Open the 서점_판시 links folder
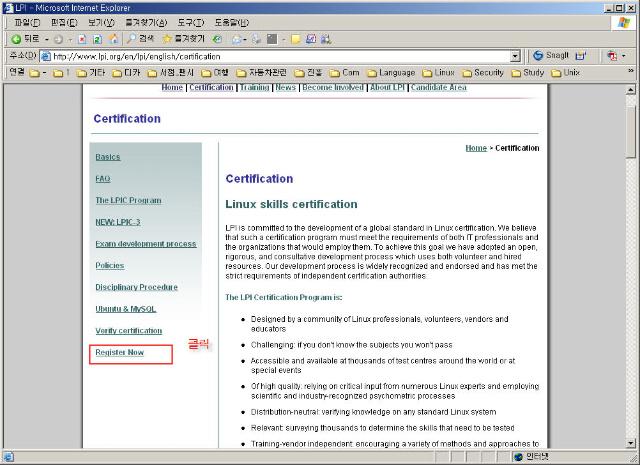The height and width of the screenshot is (465, 640). (x=171, y=73)
